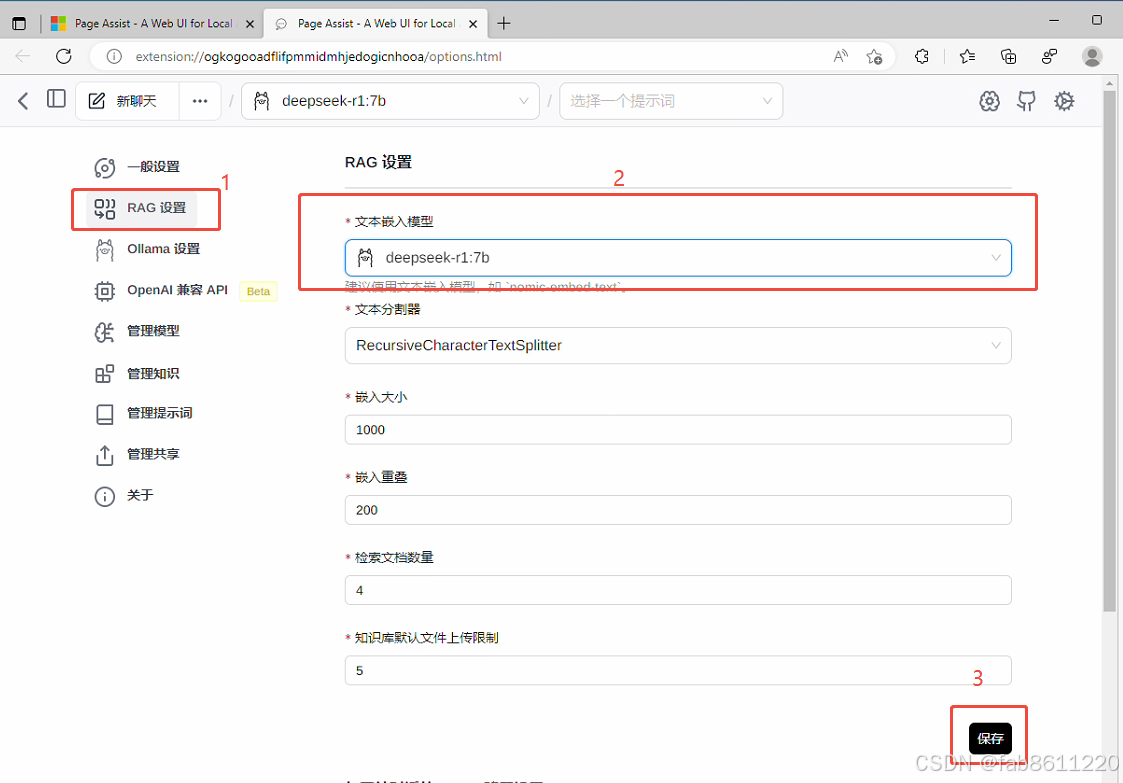This screenshot has height=783, width=1123.
Task: Click the browser profile avatar icon
Action: tap(1091, 57)
